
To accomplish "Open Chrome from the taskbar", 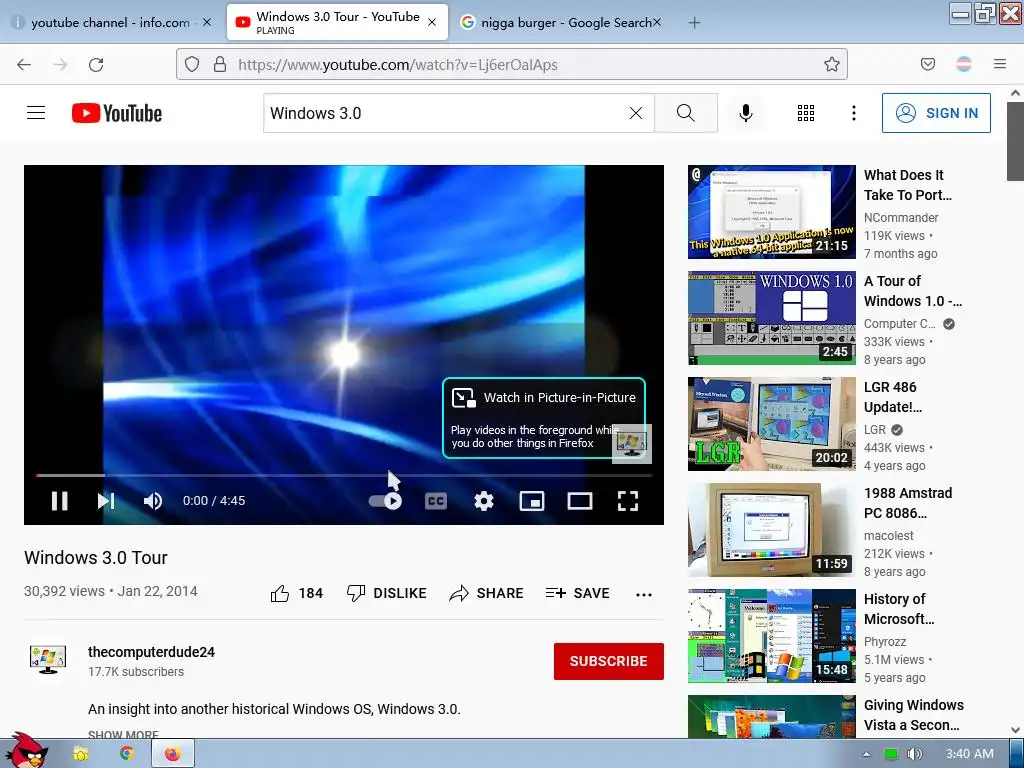I will click(x=127, y=754).
